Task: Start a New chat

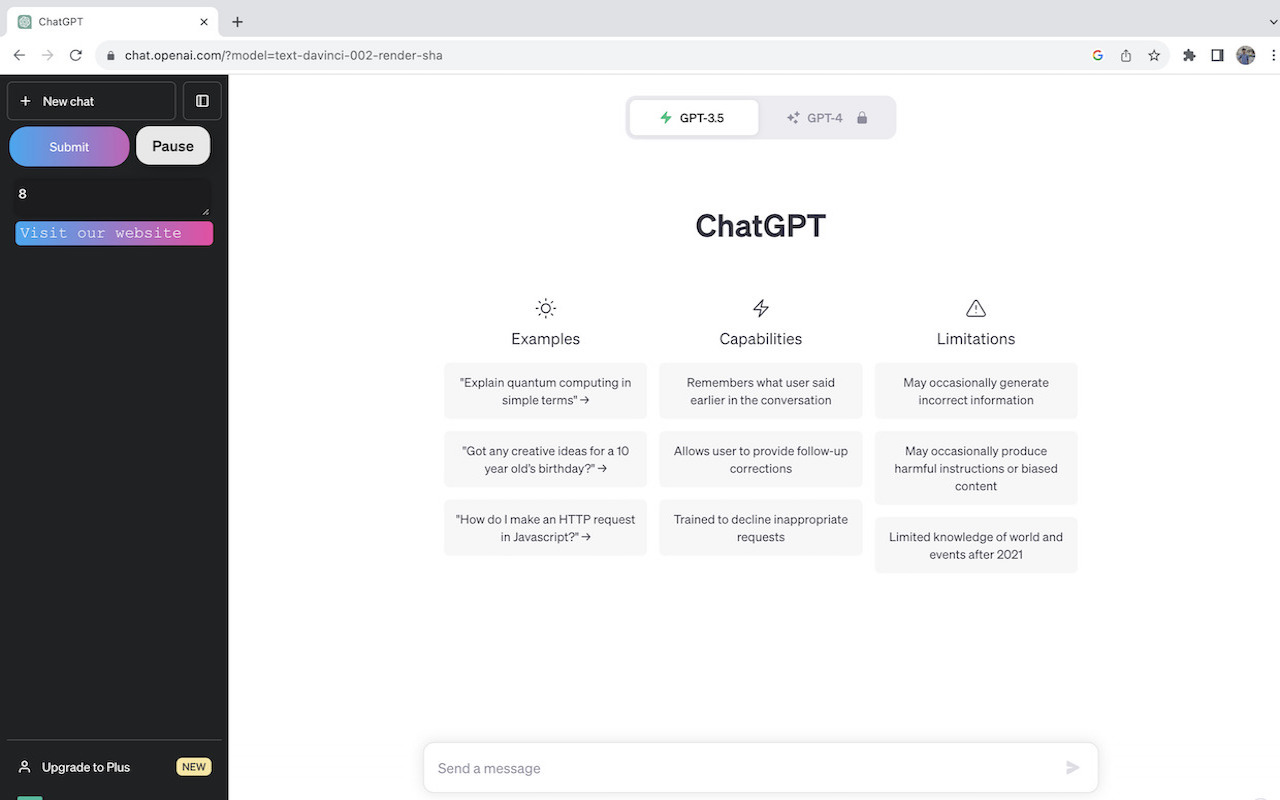Action: (90, 100)
